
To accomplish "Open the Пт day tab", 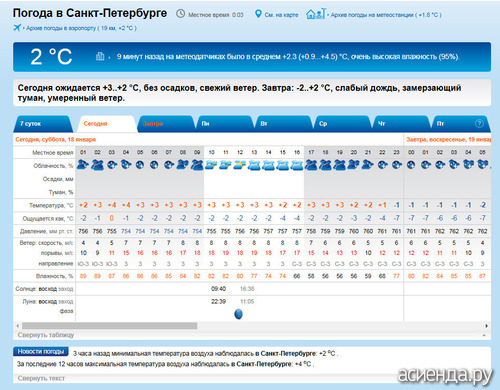I will (460, 124).
